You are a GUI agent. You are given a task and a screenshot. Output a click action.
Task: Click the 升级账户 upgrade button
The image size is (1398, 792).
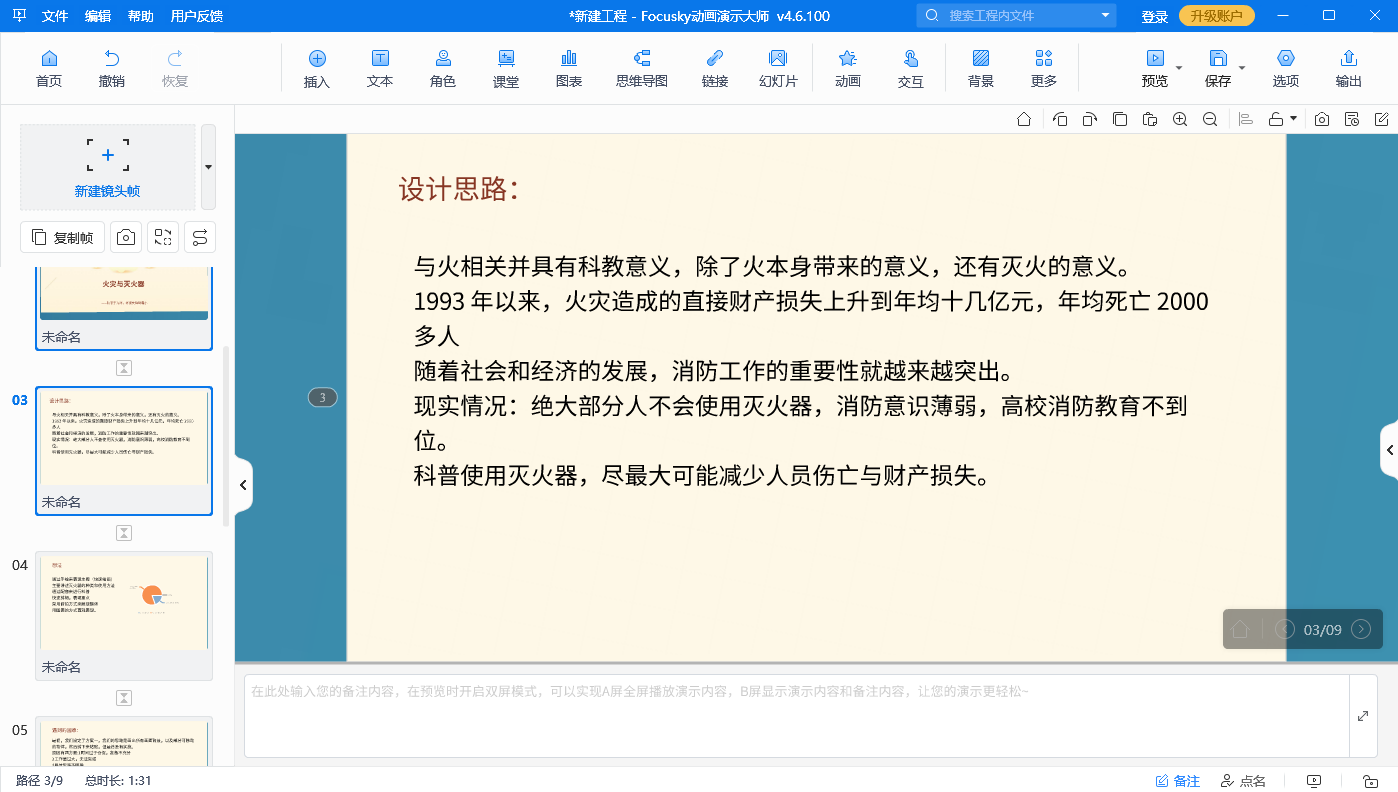point(1217,16)
